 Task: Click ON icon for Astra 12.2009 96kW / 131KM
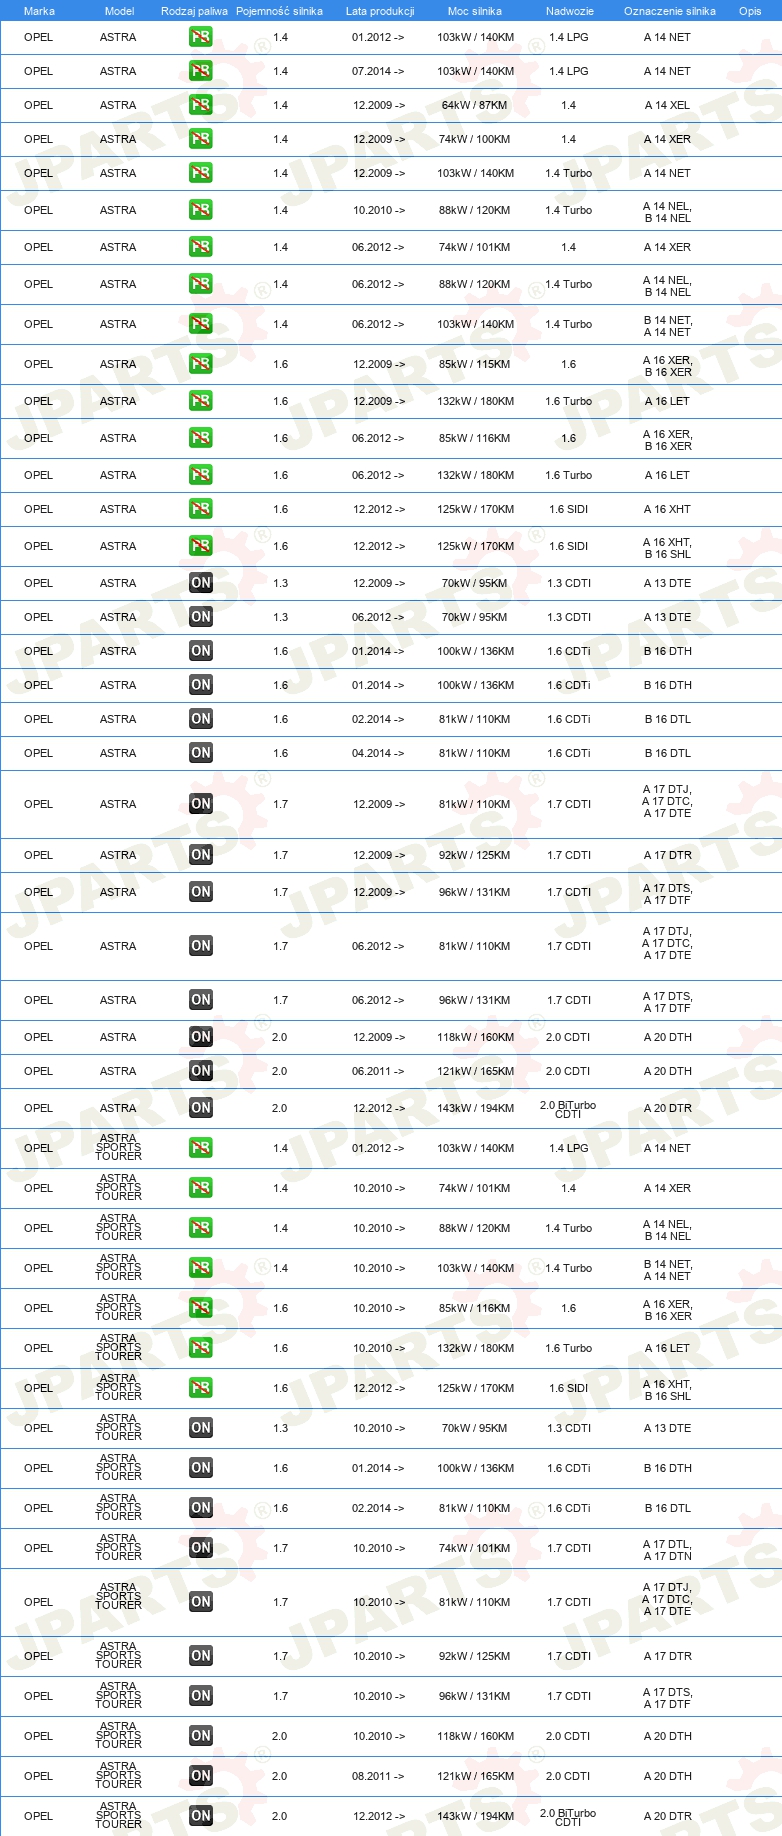[200, 892]
